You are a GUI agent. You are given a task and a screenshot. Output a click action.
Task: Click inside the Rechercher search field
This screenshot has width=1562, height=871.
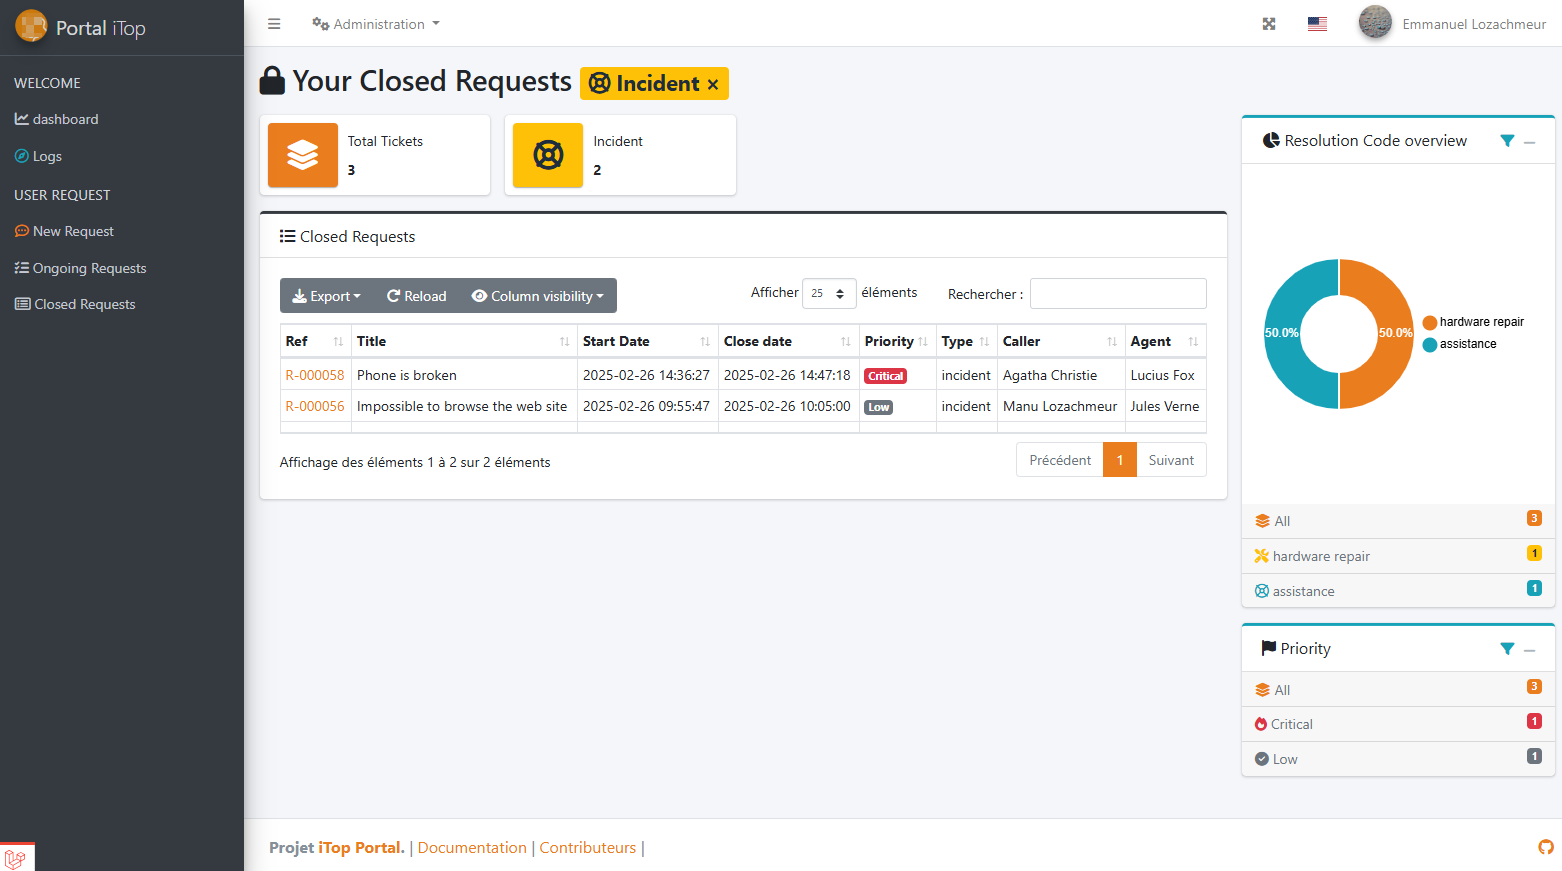click(x=1117, y=293)
